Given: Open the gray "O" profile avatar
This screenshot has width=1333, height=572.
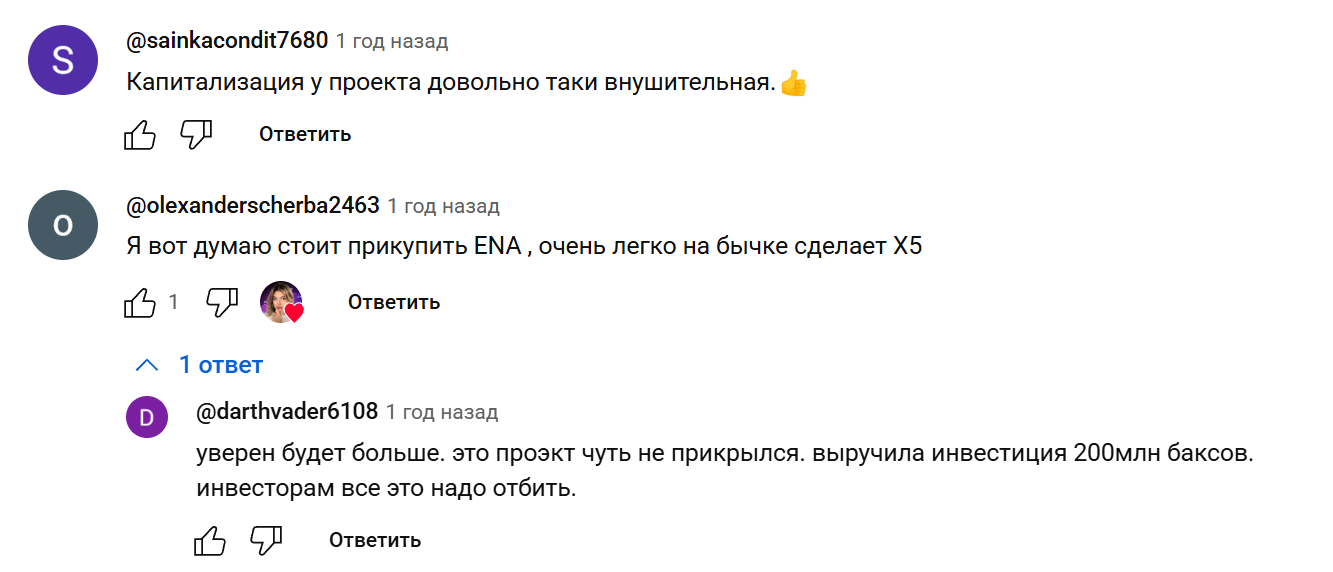Looking at the screenshot, I should click(x=62, y=225).
